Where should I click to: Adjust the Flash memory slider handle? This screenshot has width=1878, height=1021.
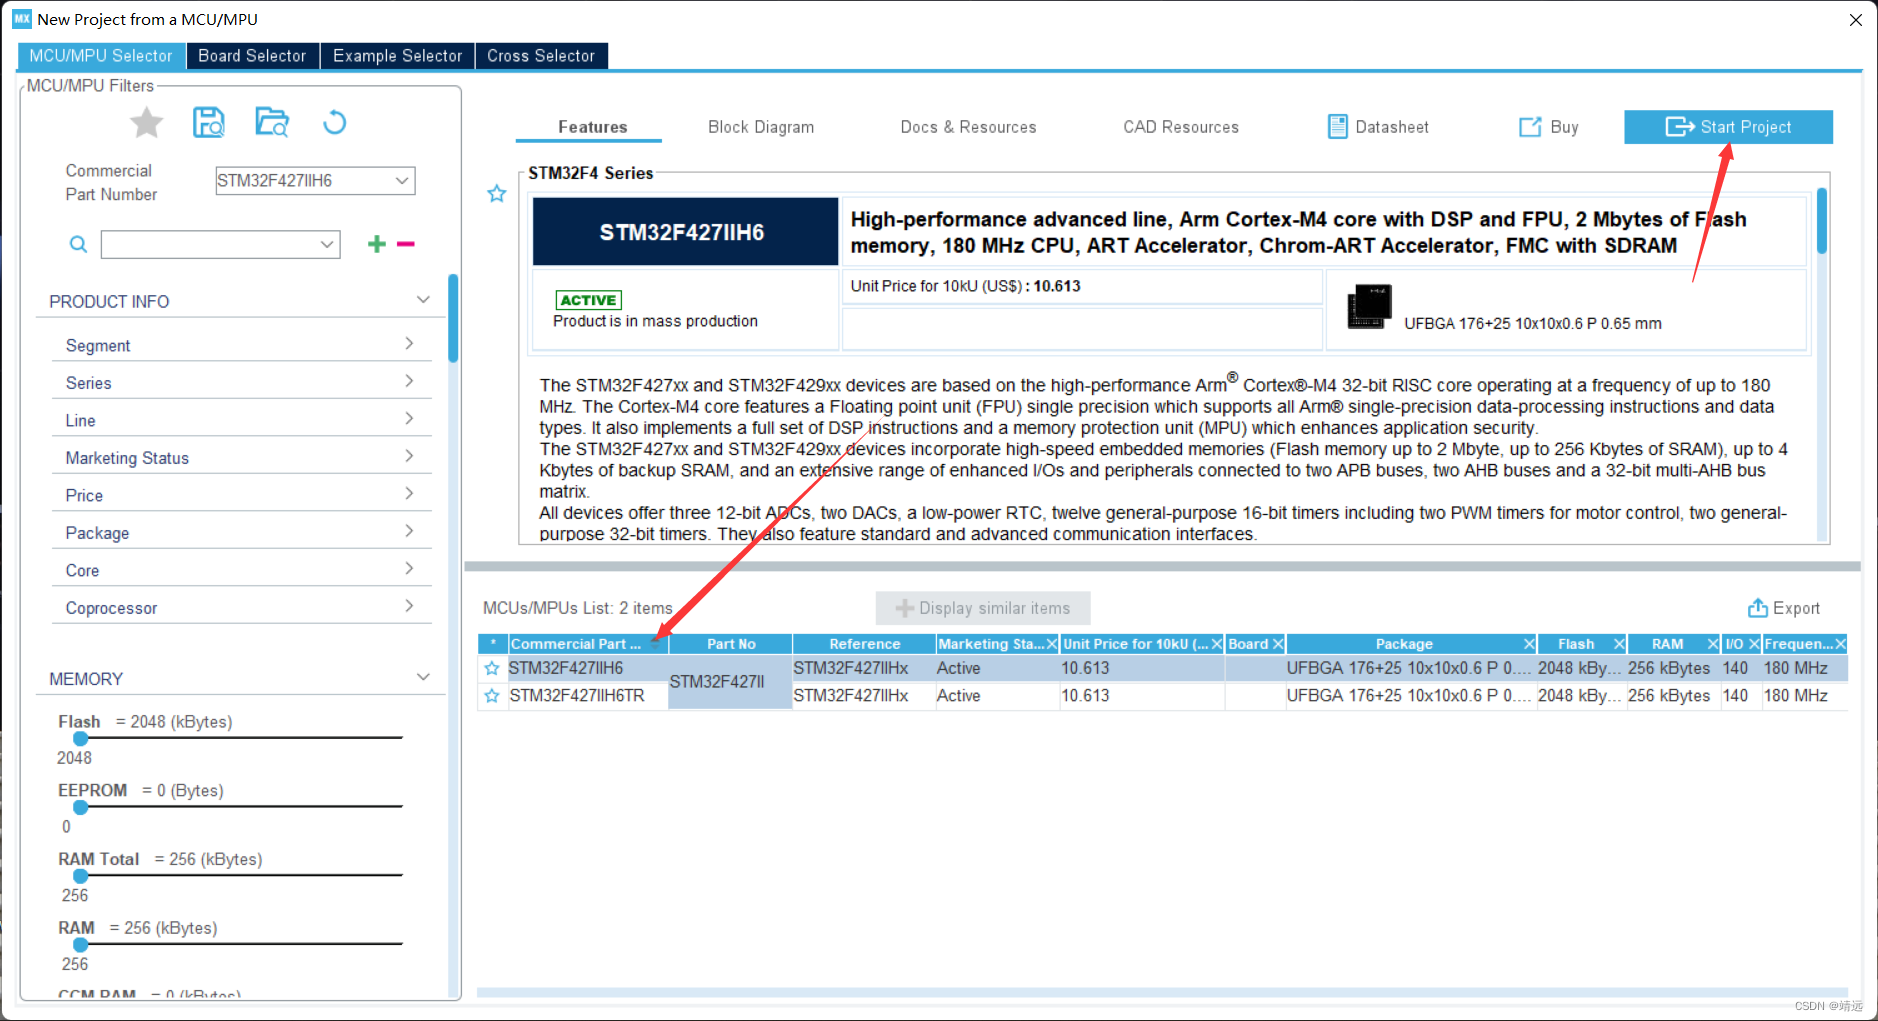pyautogui.click(x=81, y=738)
